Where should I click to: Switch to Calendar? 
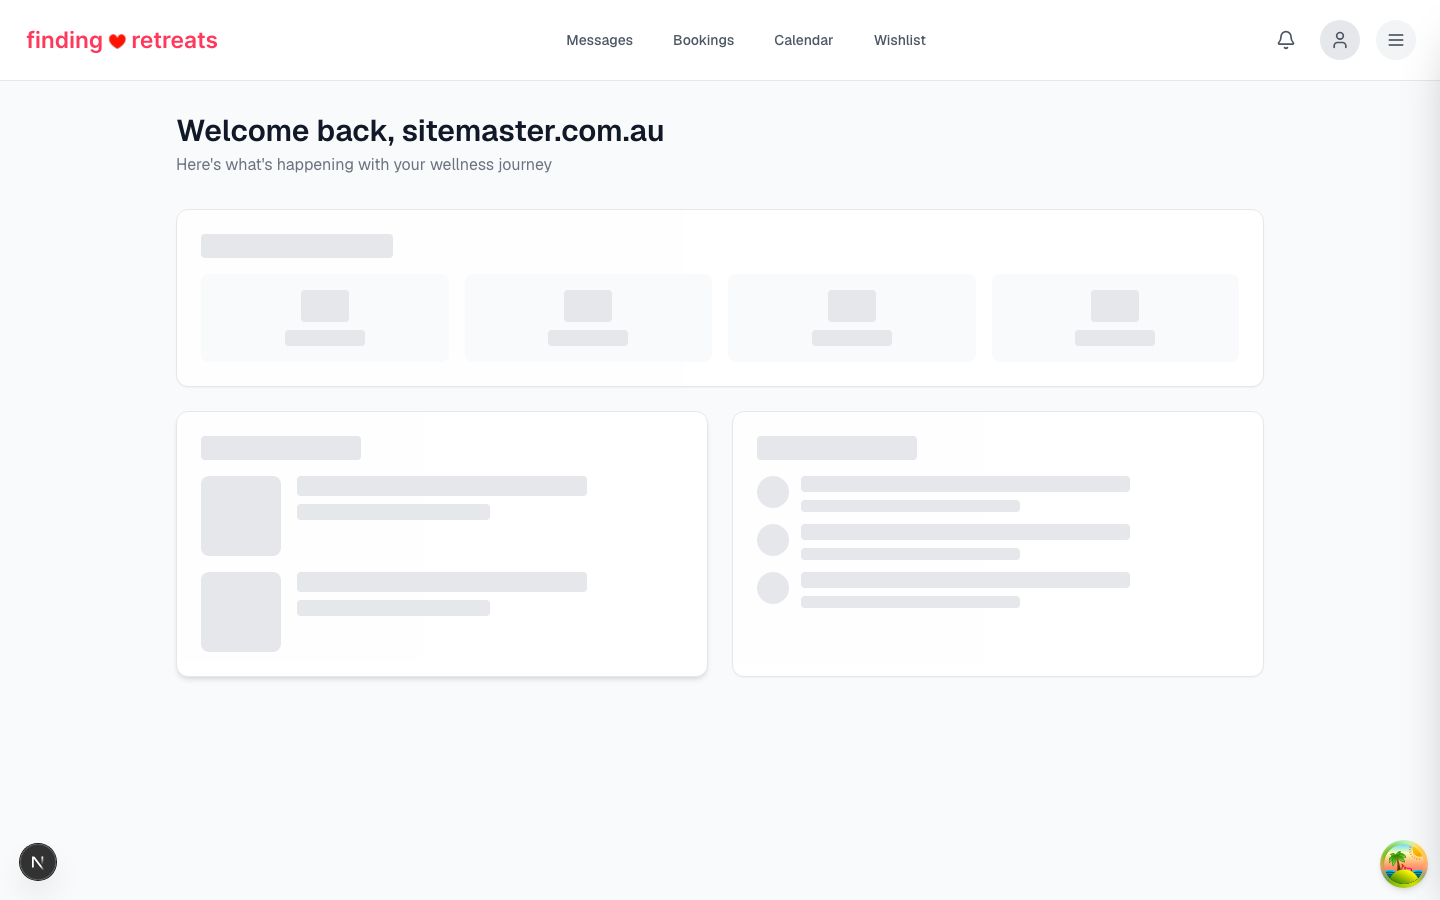(803, 40)
